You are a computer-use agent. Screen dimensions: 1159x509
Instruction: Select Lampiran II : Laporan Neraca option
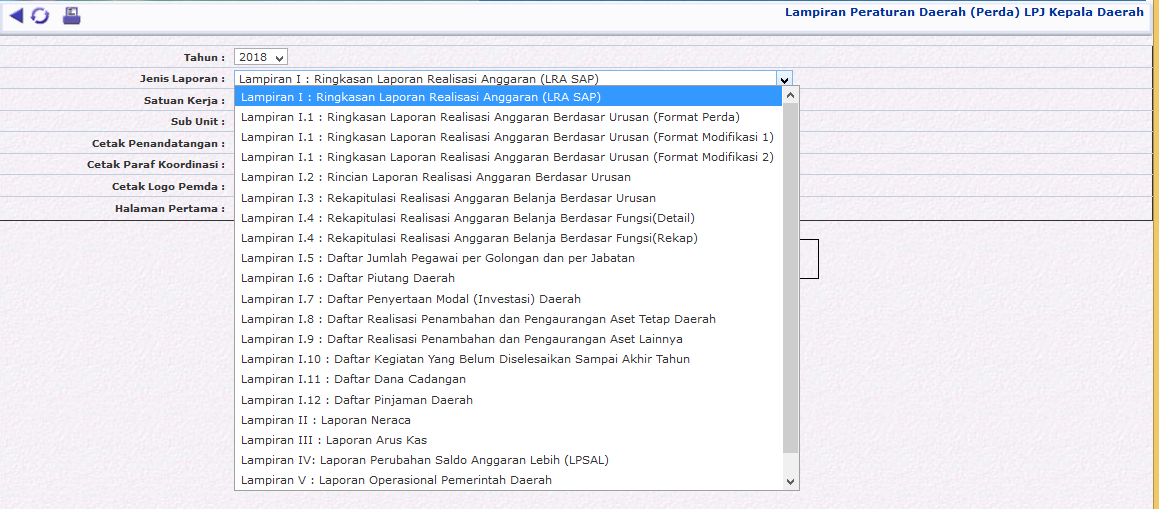(326, 420)
